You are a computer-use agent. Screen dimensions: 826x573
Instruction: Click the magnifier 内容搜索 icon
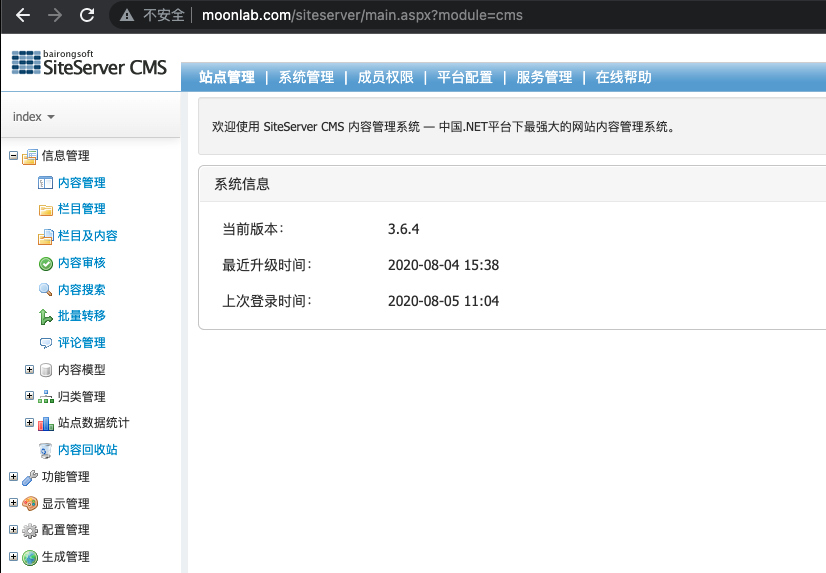point(46,290)
